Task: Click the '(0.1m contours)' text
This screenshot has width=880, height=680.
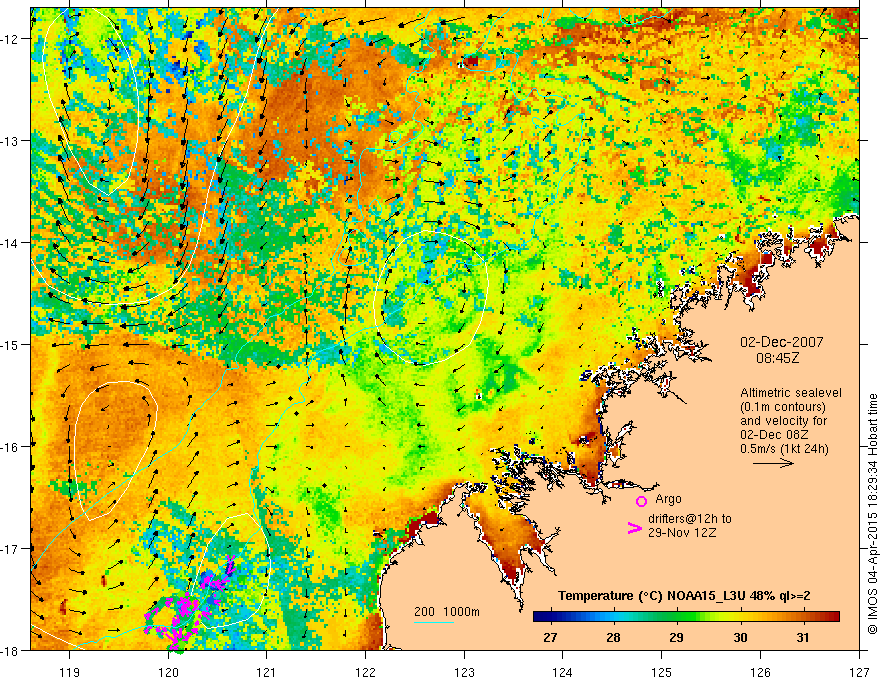Action: (783, 407)
